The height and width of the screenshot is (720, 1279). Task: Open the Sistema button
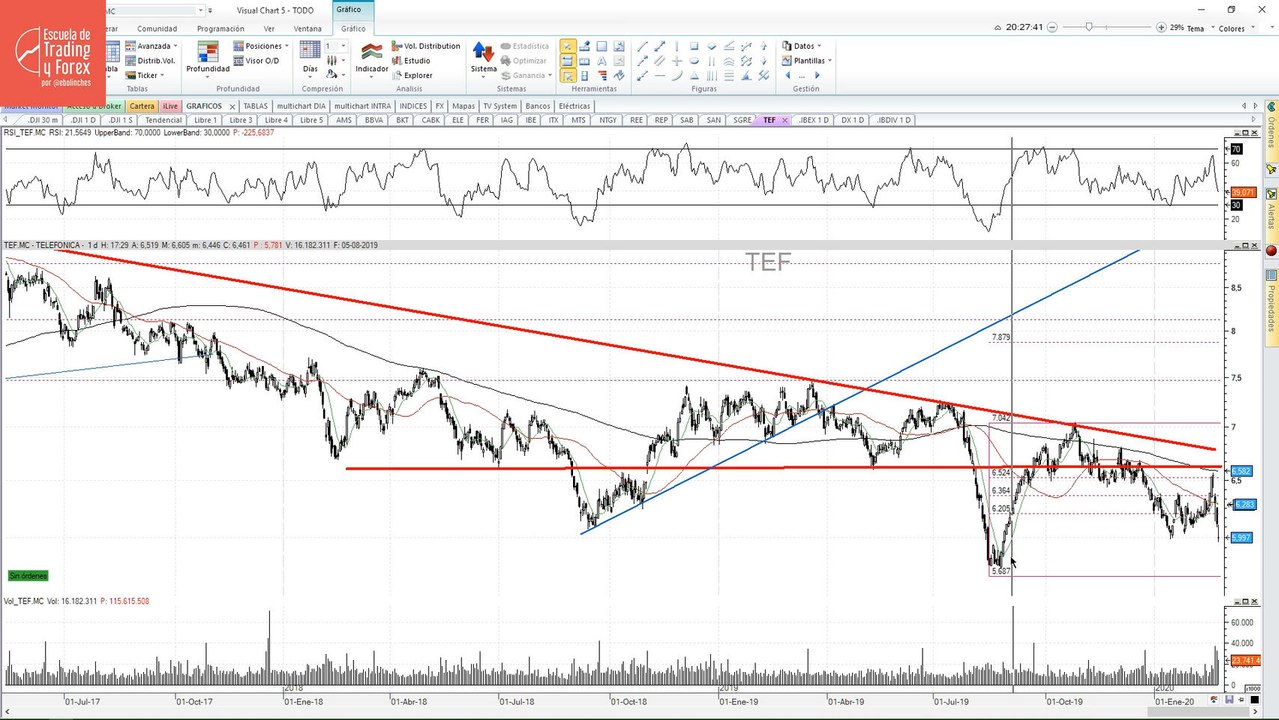coord(483,58)
